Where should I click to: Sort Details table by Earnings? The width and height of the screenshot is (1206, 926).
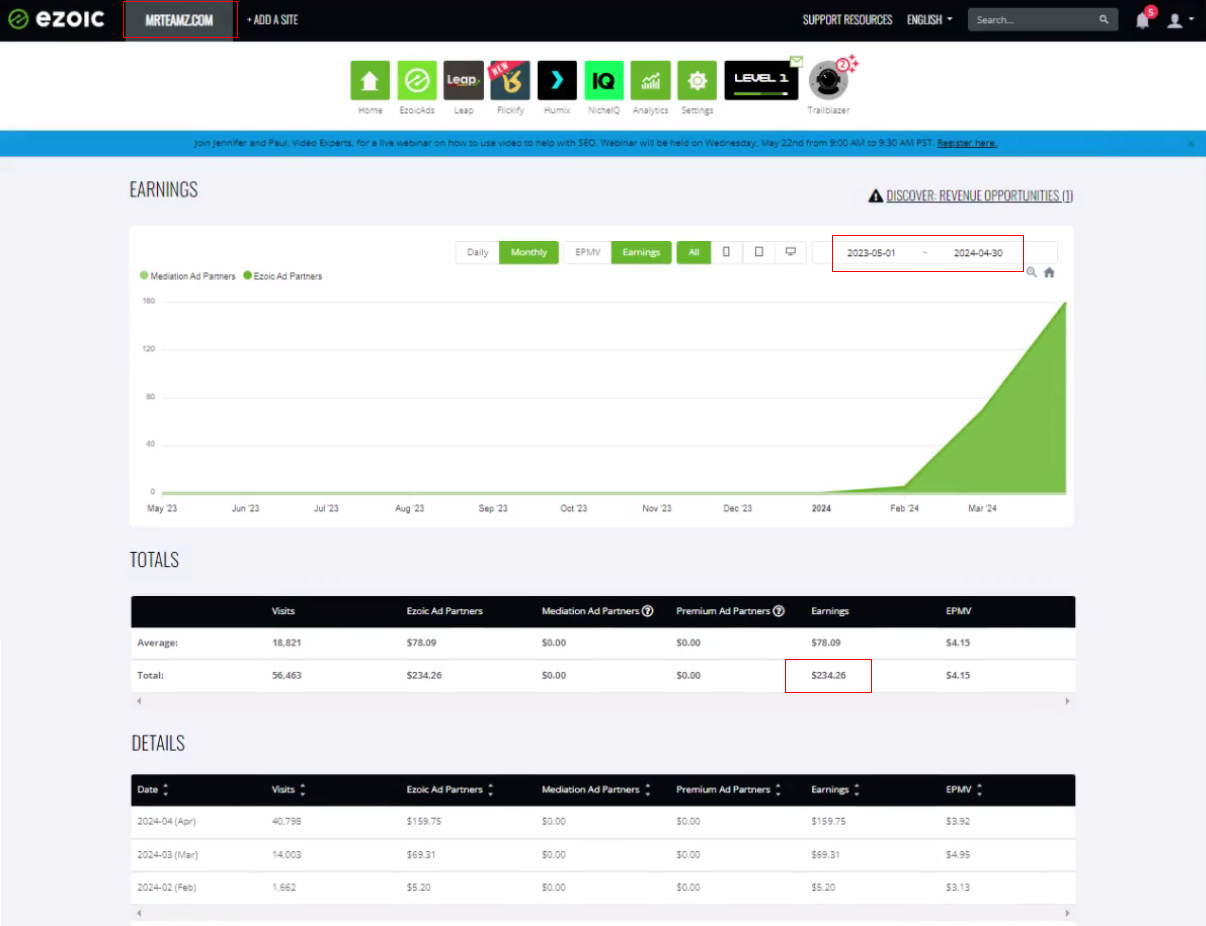(836, 790)
